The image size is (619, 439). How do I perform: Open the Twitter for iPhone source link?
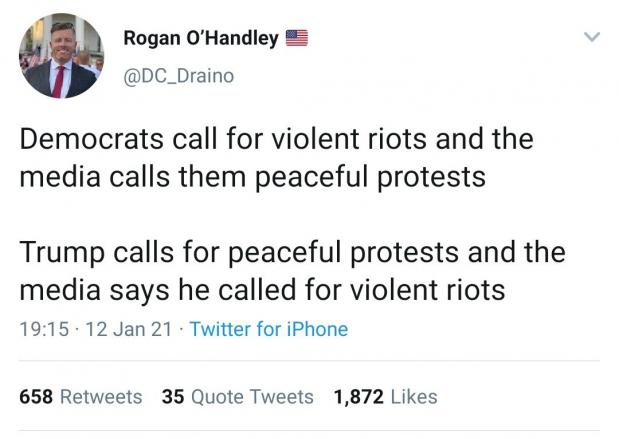pyautogui.click(x=269, y=329)
